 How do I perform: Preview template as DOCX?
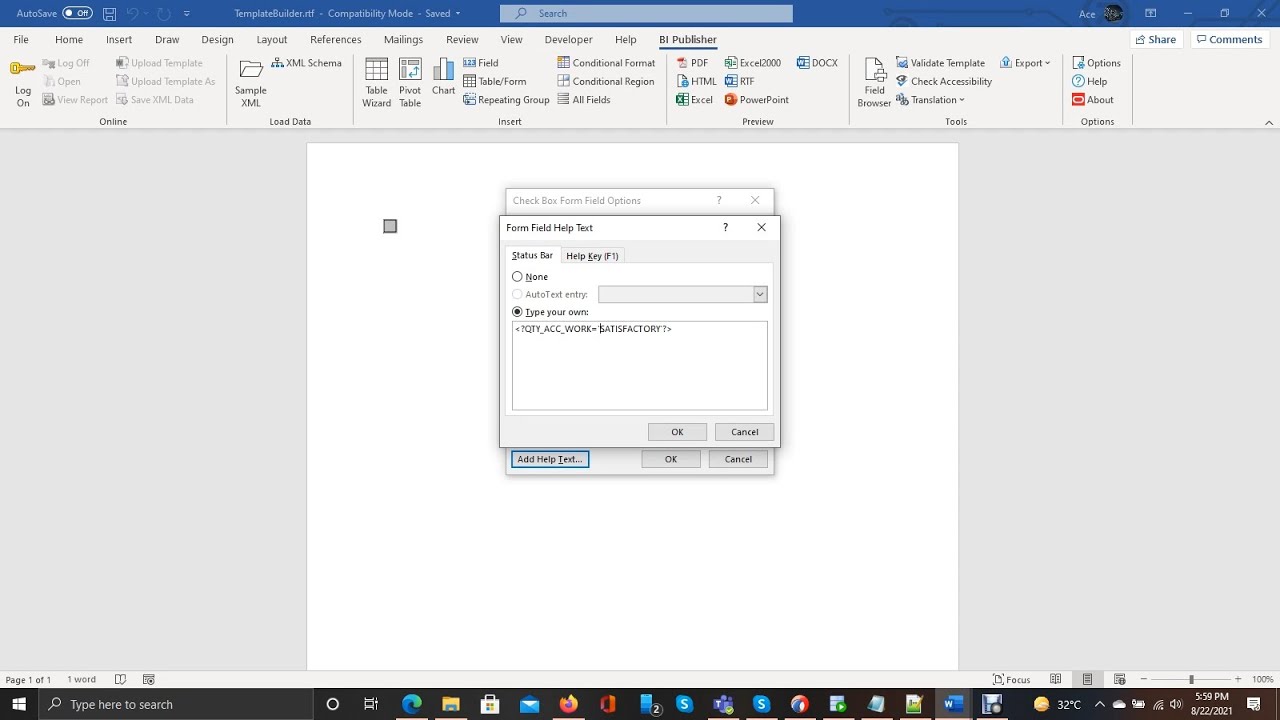(817, 63)
